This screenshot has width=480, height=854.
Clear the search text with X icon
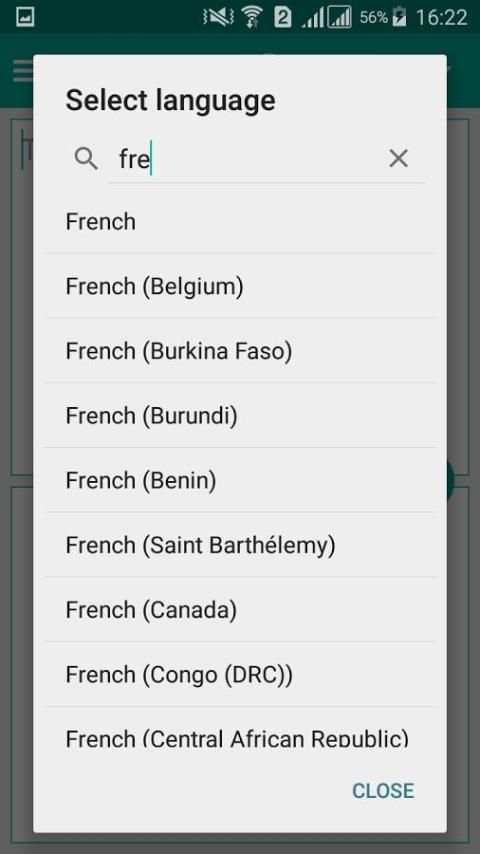[398, 158]
